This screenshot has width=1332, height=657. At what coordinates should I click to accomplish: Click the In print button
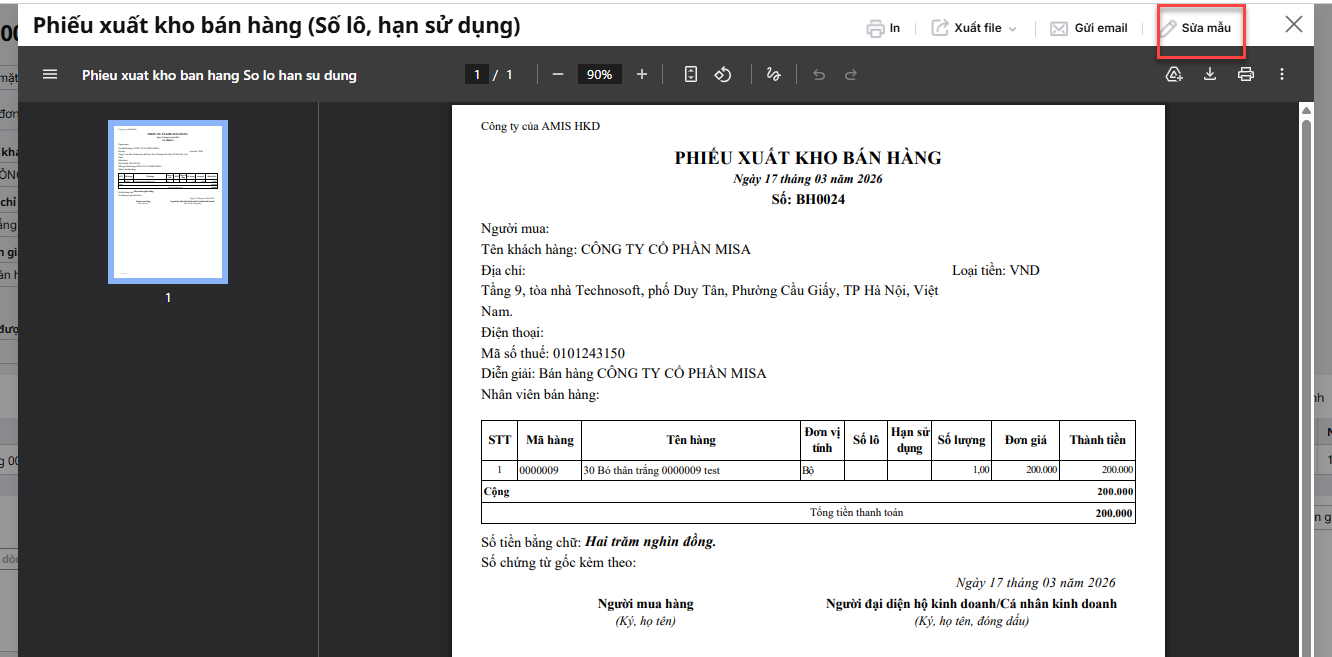tap(883, 28)
